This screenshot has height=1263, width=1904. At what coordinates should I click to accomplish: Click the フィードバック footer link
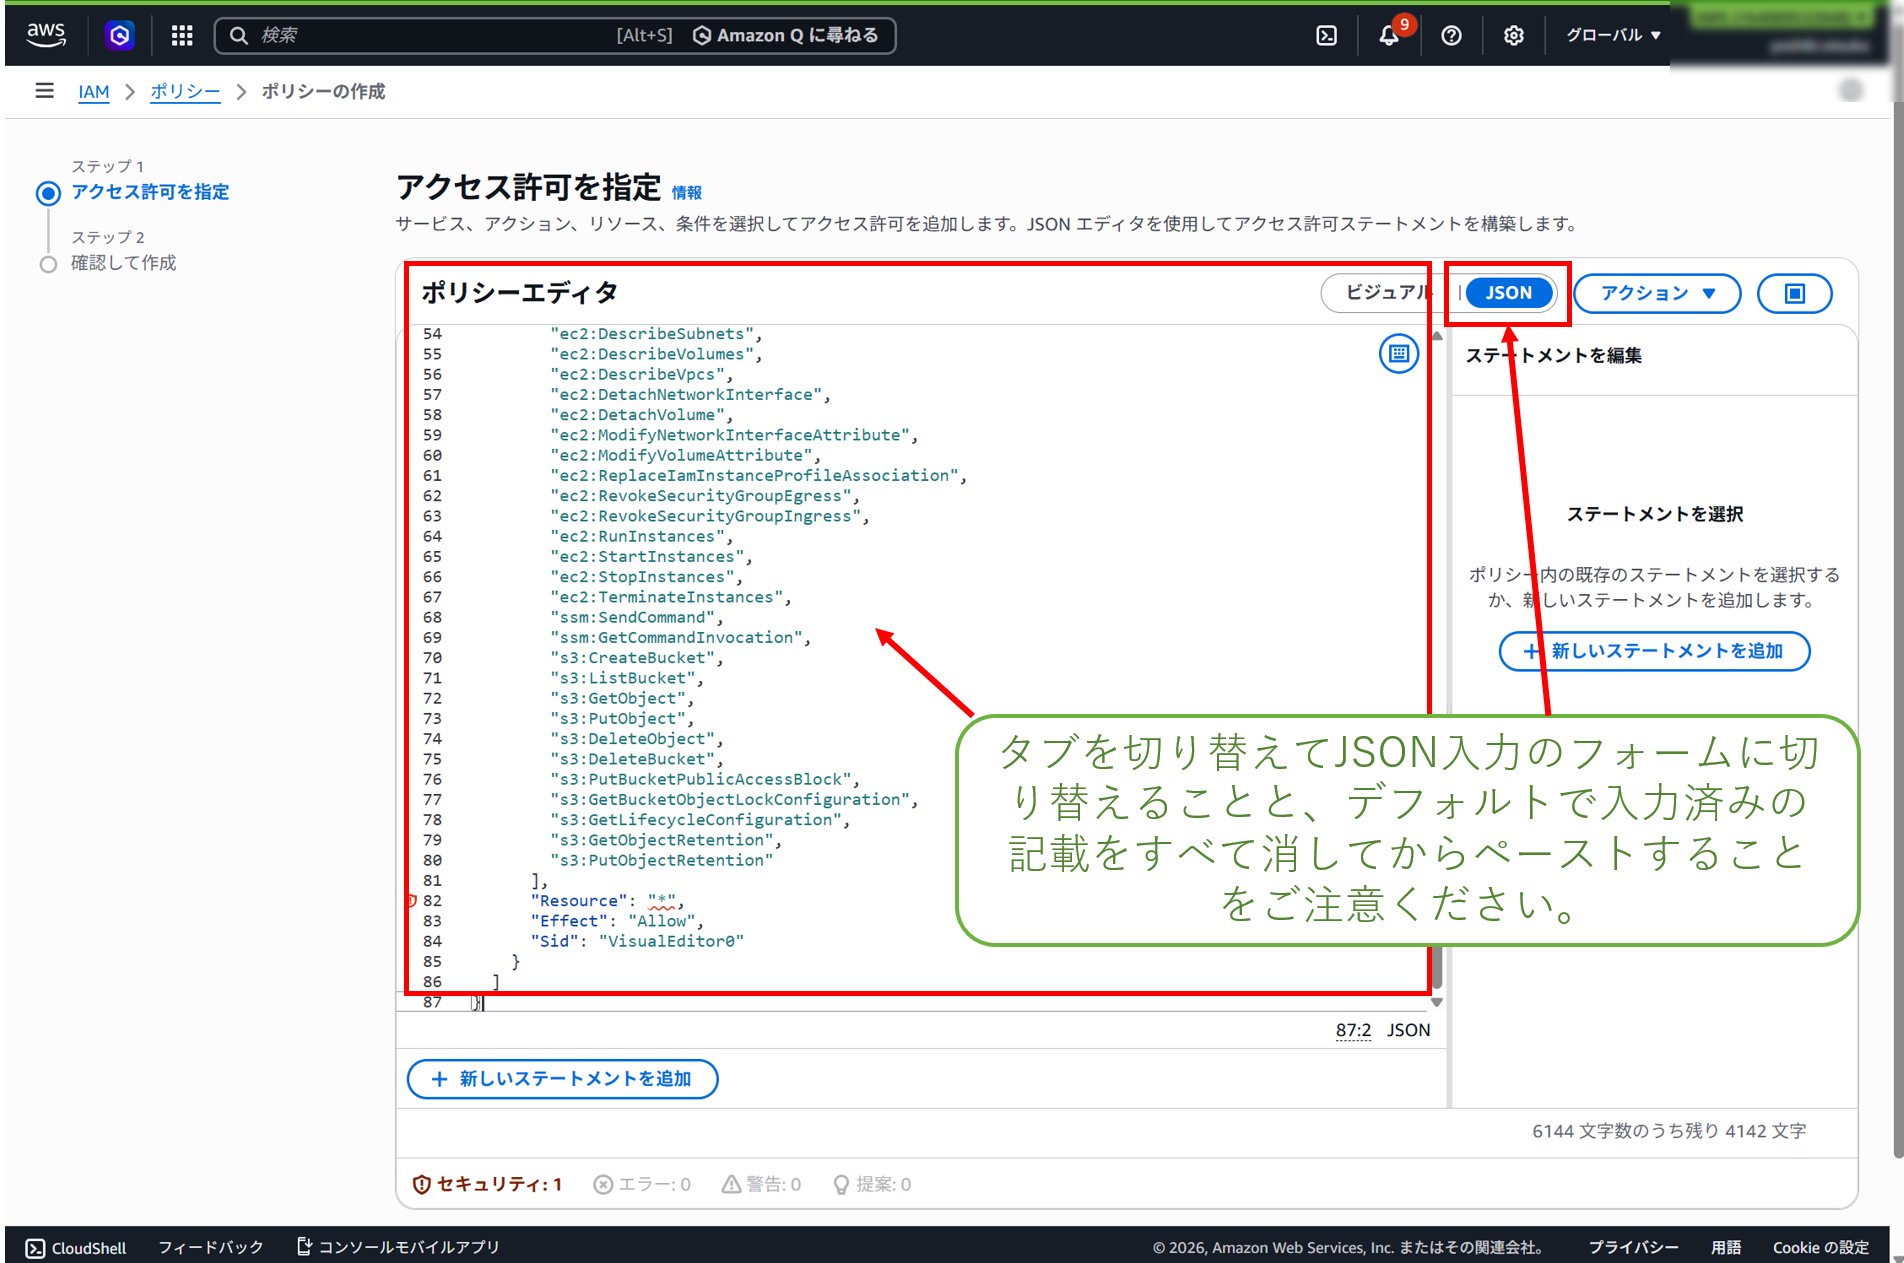(x=211, y=1247)
